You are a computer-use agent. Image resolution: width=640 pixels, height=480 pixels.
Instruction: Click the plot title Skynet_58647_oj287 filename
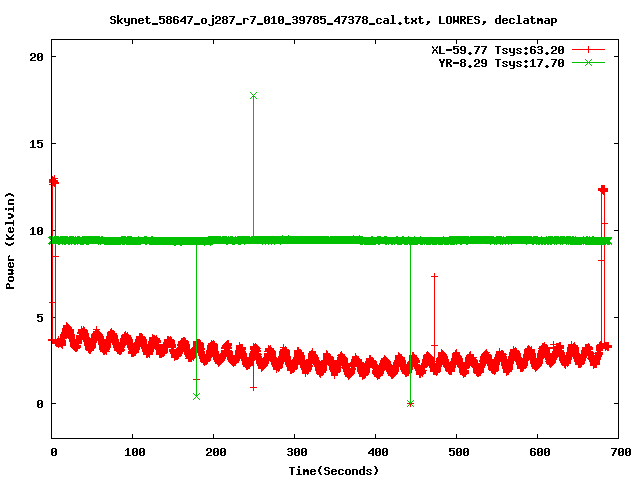coord(267,20)
